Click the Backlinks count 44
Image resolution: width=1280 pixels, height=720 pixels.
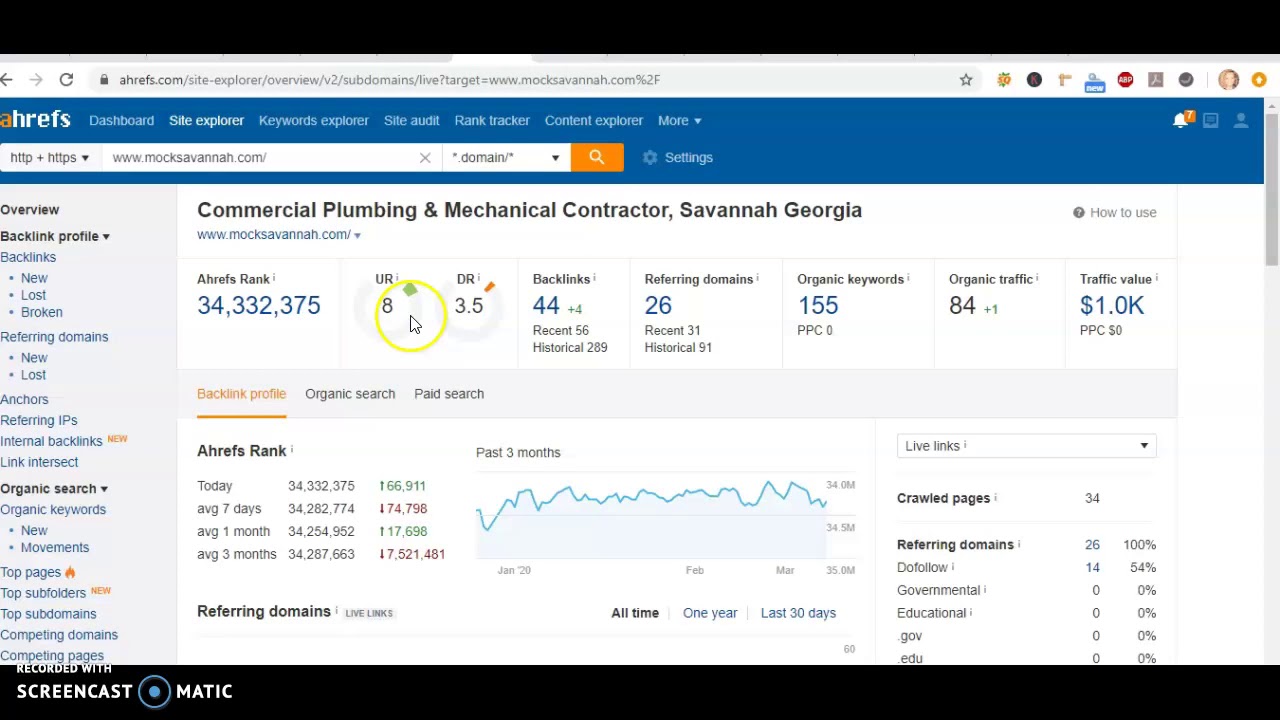coord(546,306)
